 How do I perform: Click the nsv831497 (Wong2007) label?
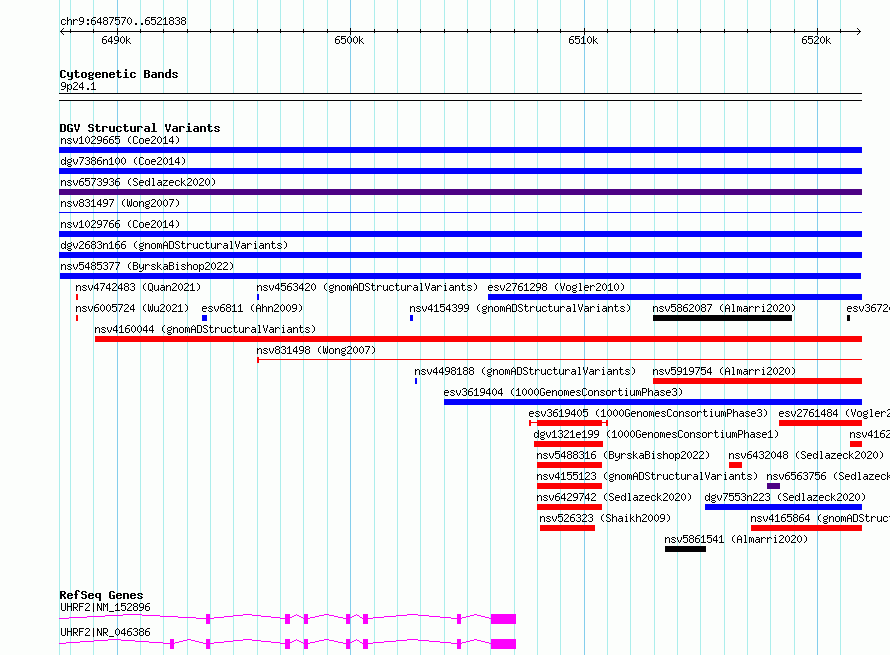tap(120, 203)
